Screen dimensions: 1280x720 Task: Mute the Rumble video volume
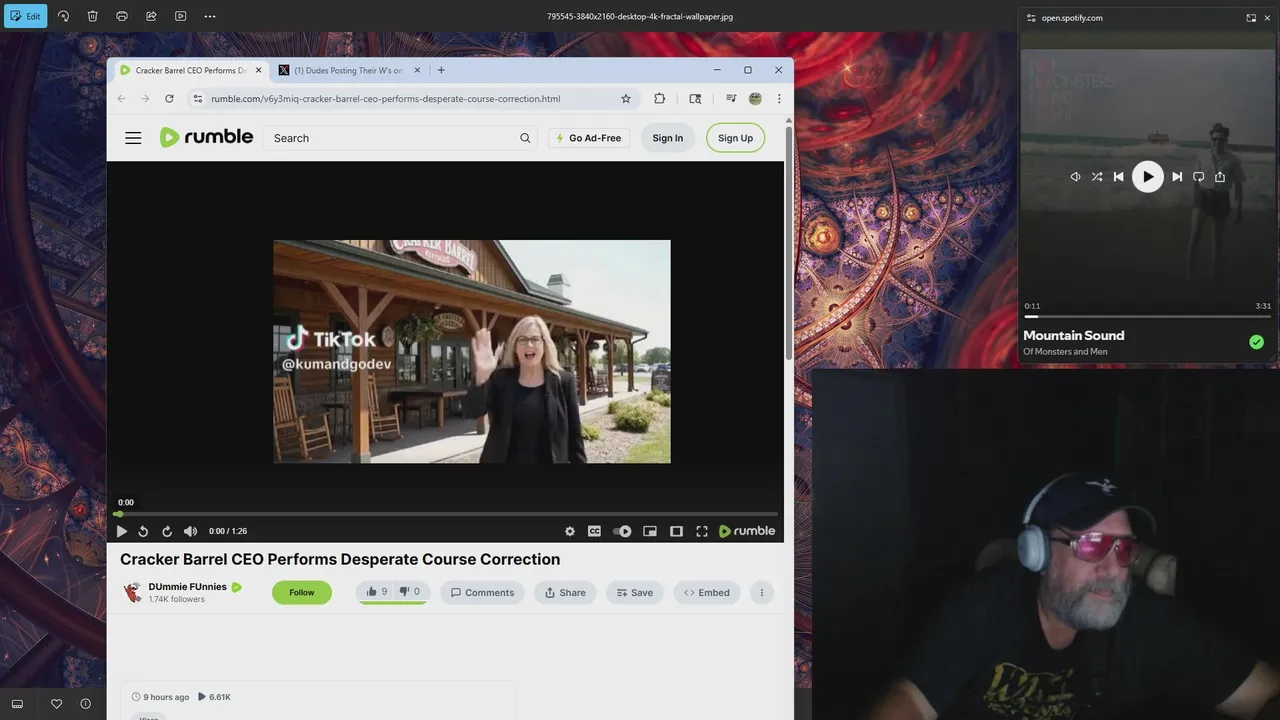(190, 531)
